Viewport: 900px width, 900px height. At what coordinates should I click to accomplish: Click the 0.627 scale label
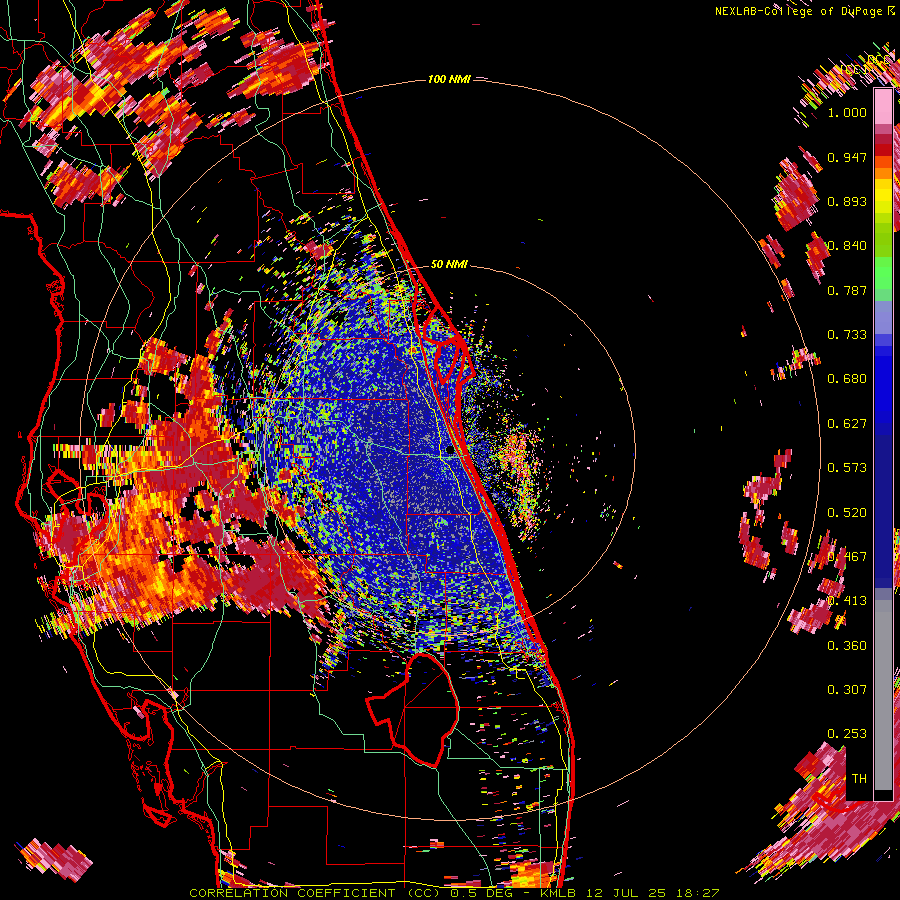click(847, 424)
